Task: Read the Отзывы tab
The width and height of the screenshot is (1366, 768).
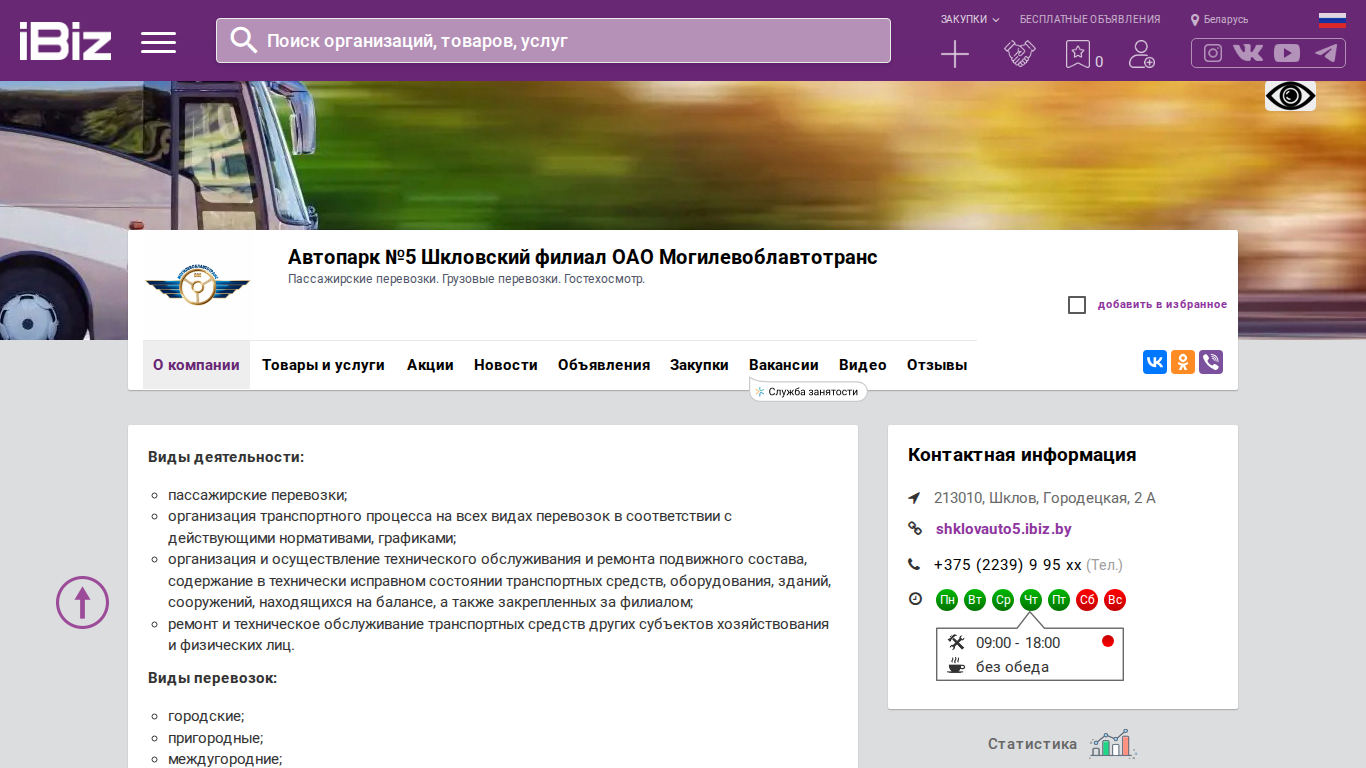Action: [x=937, y=365]
